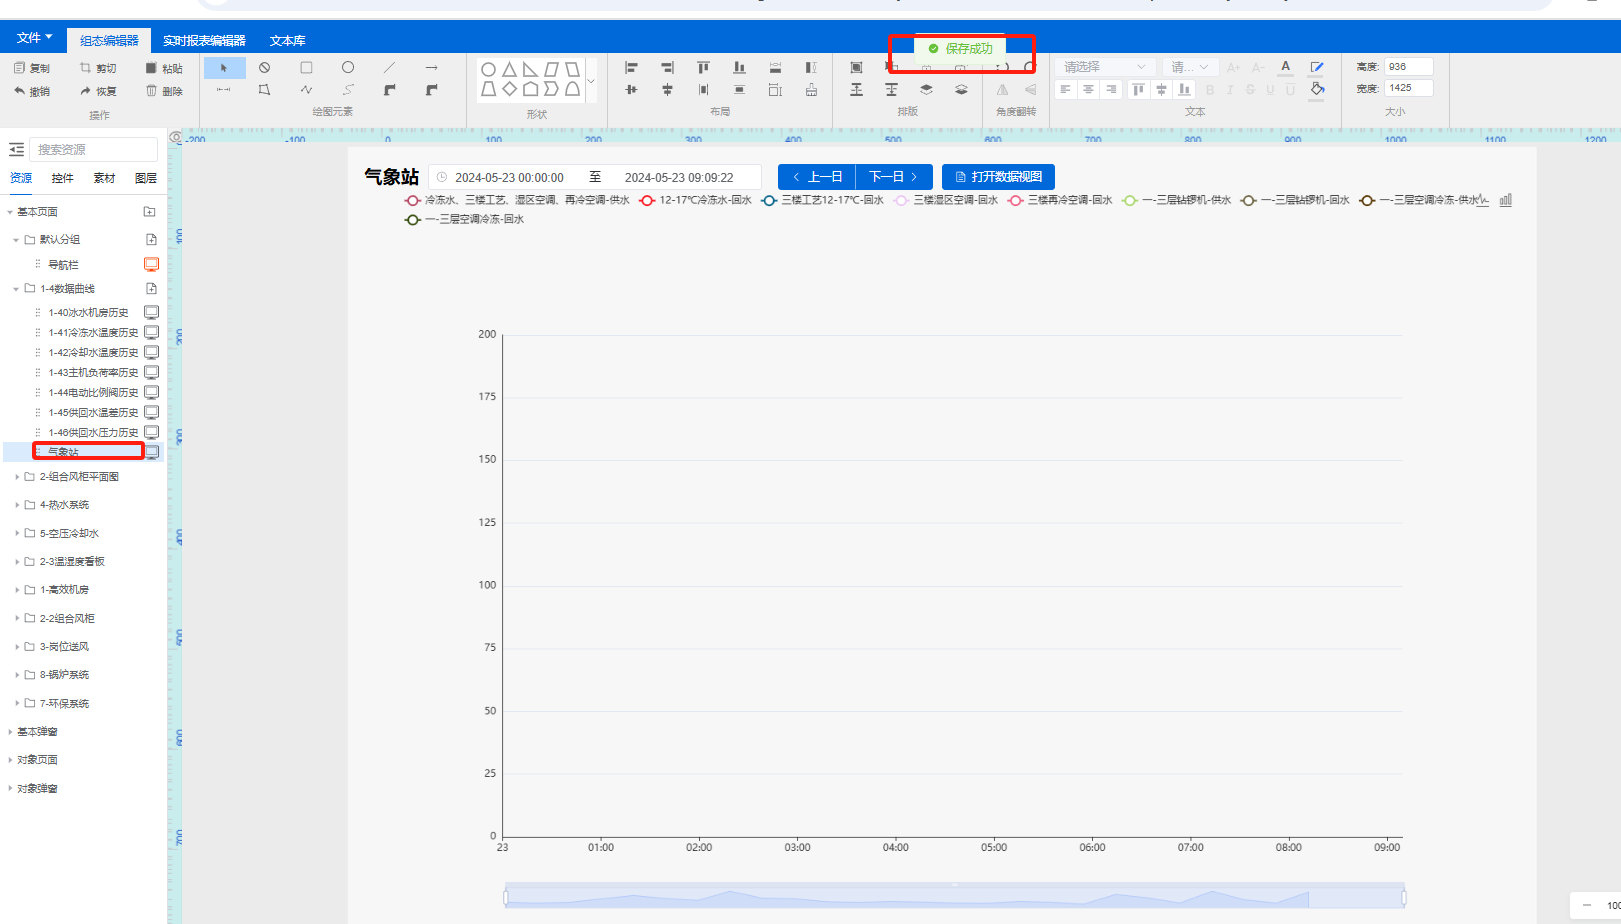Image resolution: width=1621 pixels, height=924 pixels.
Task: Undo with the 撤销 button
Action: click(x=32, y=91)
